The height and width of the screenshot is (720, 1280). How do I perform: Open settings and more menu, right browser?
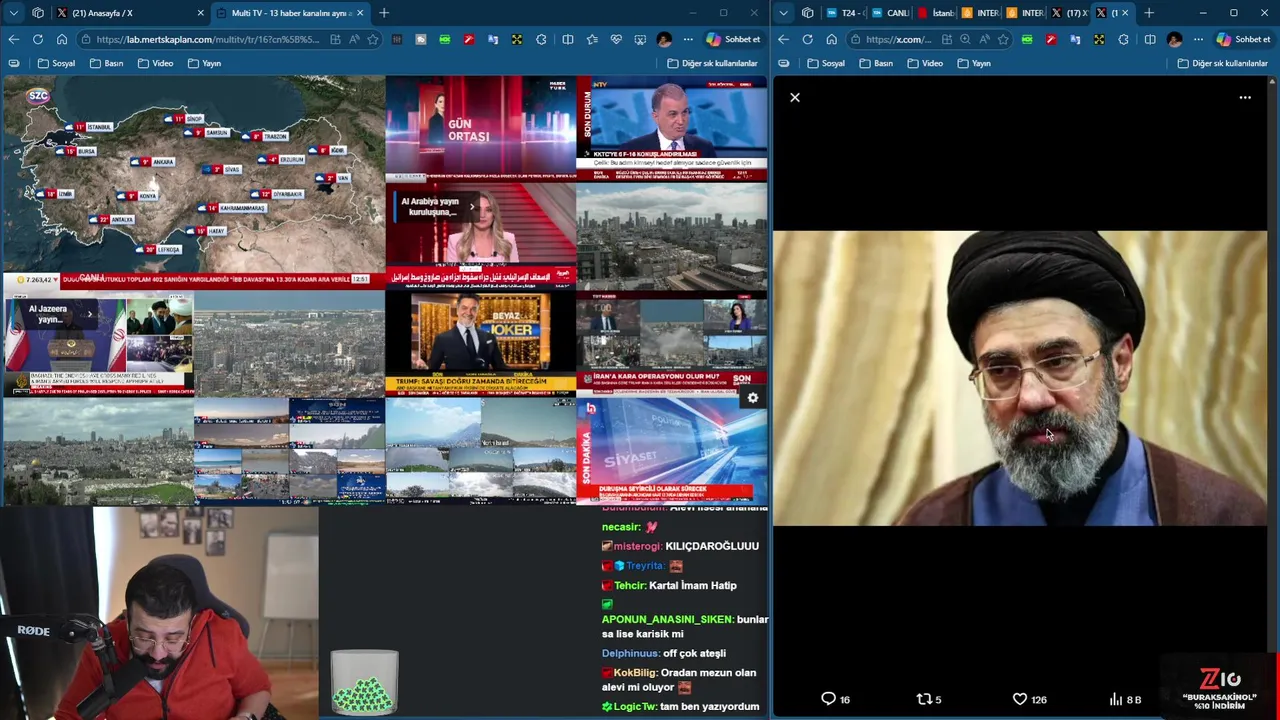point(1198,39)
